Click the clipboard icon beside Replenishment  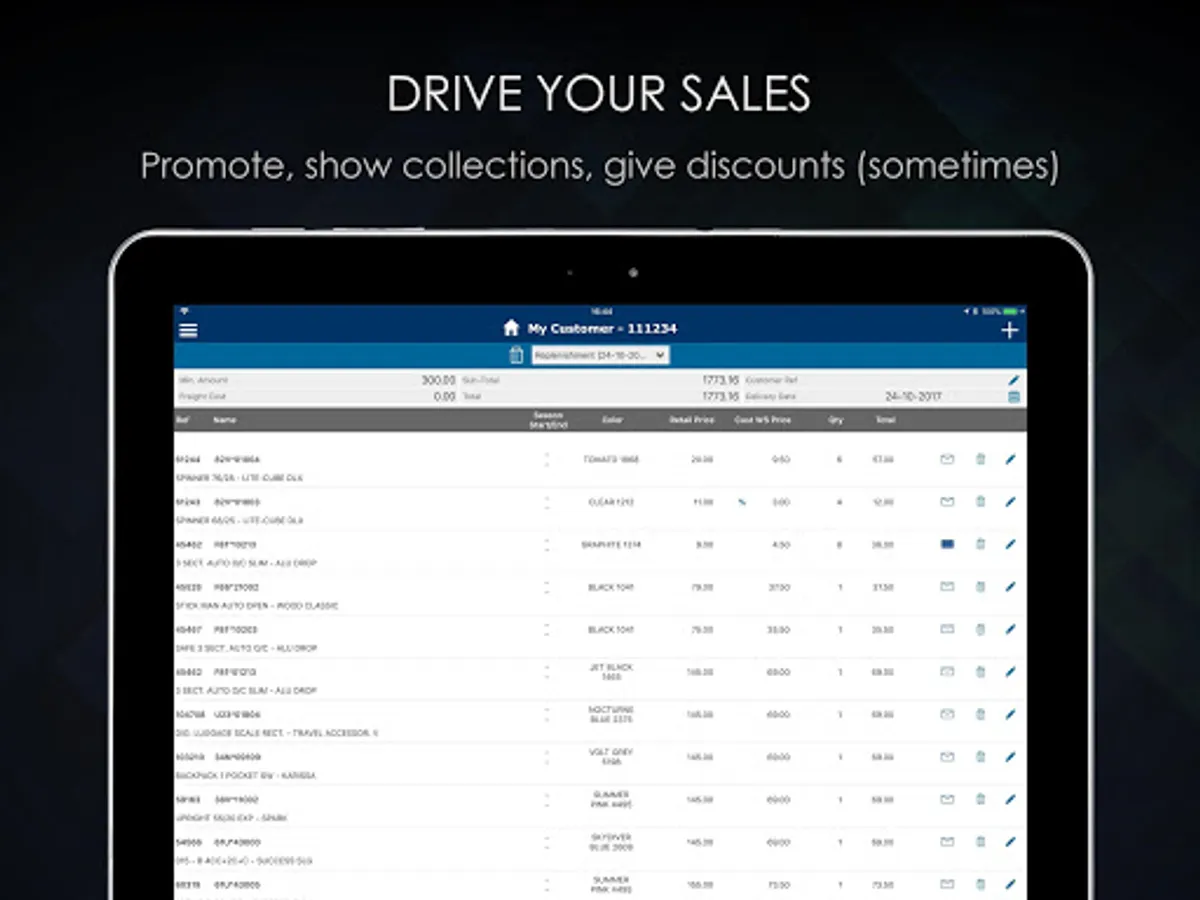click(x=516, y=355)
